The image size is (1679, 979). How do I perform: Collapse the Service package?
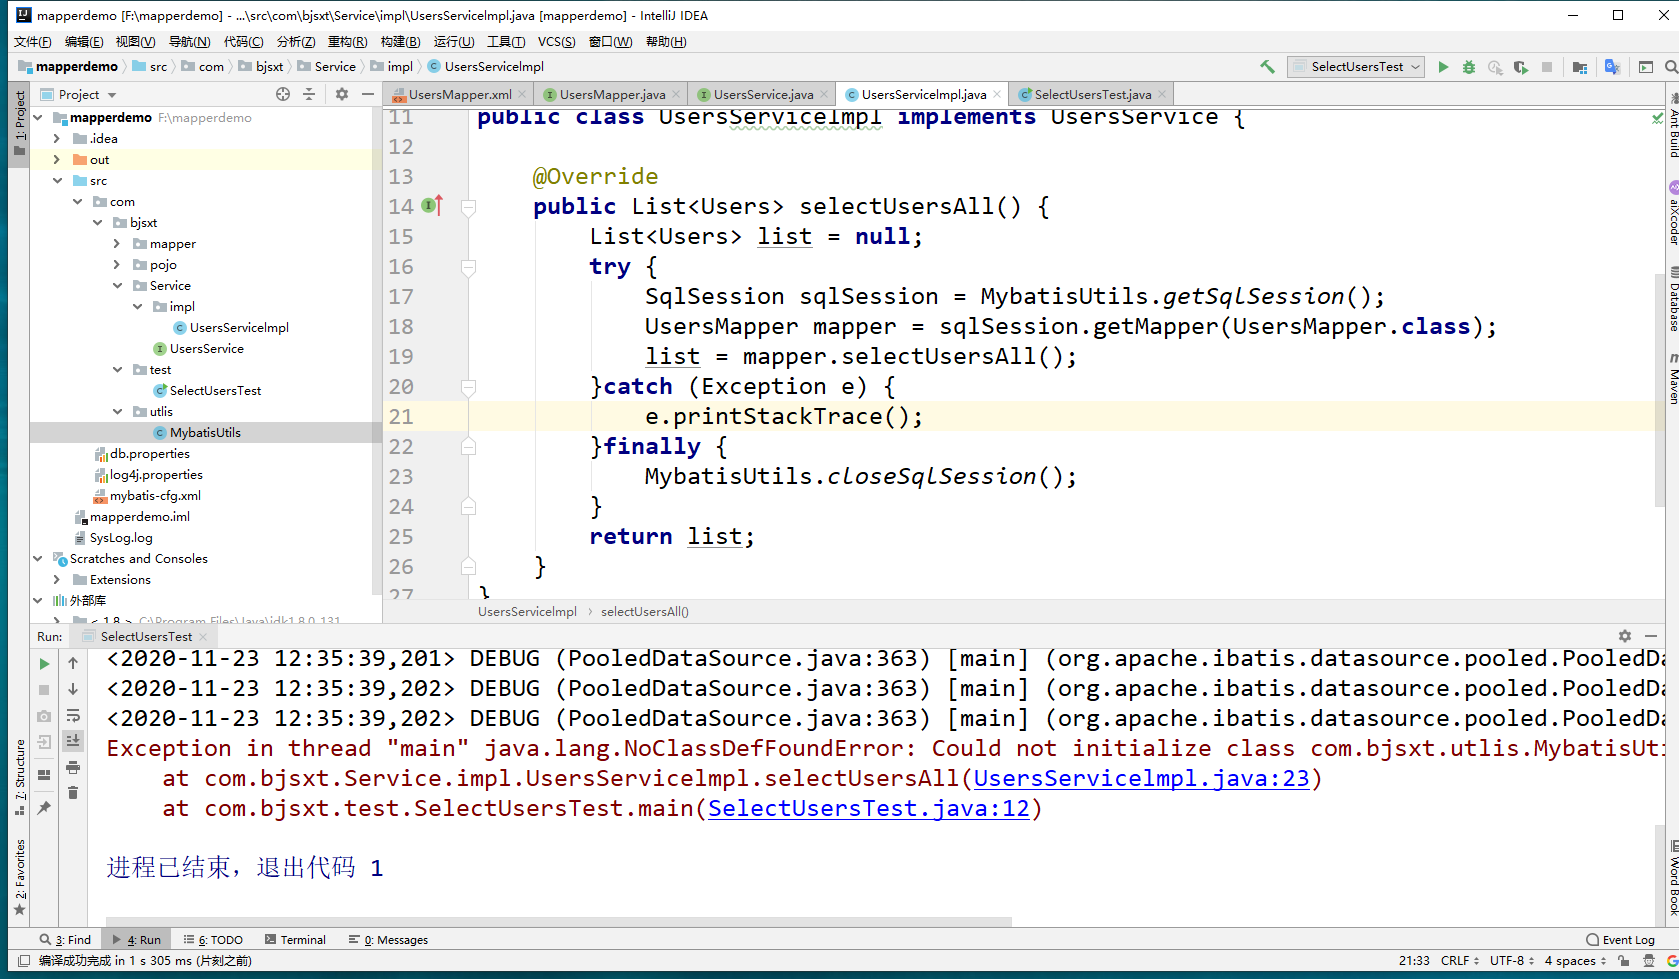point(117,286)
